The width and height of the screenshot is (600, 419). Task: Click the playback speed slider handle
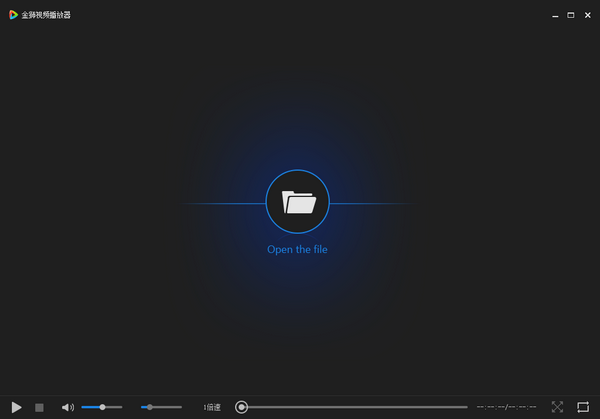tap(150, 407)
